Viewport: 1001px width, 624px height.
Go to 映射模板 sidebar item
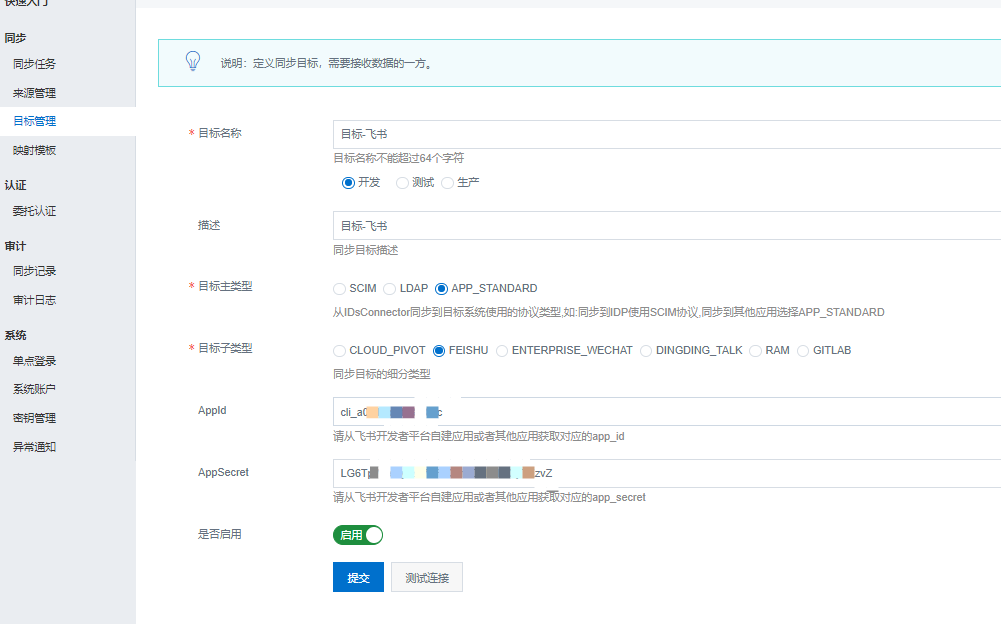tap(35, 150)
